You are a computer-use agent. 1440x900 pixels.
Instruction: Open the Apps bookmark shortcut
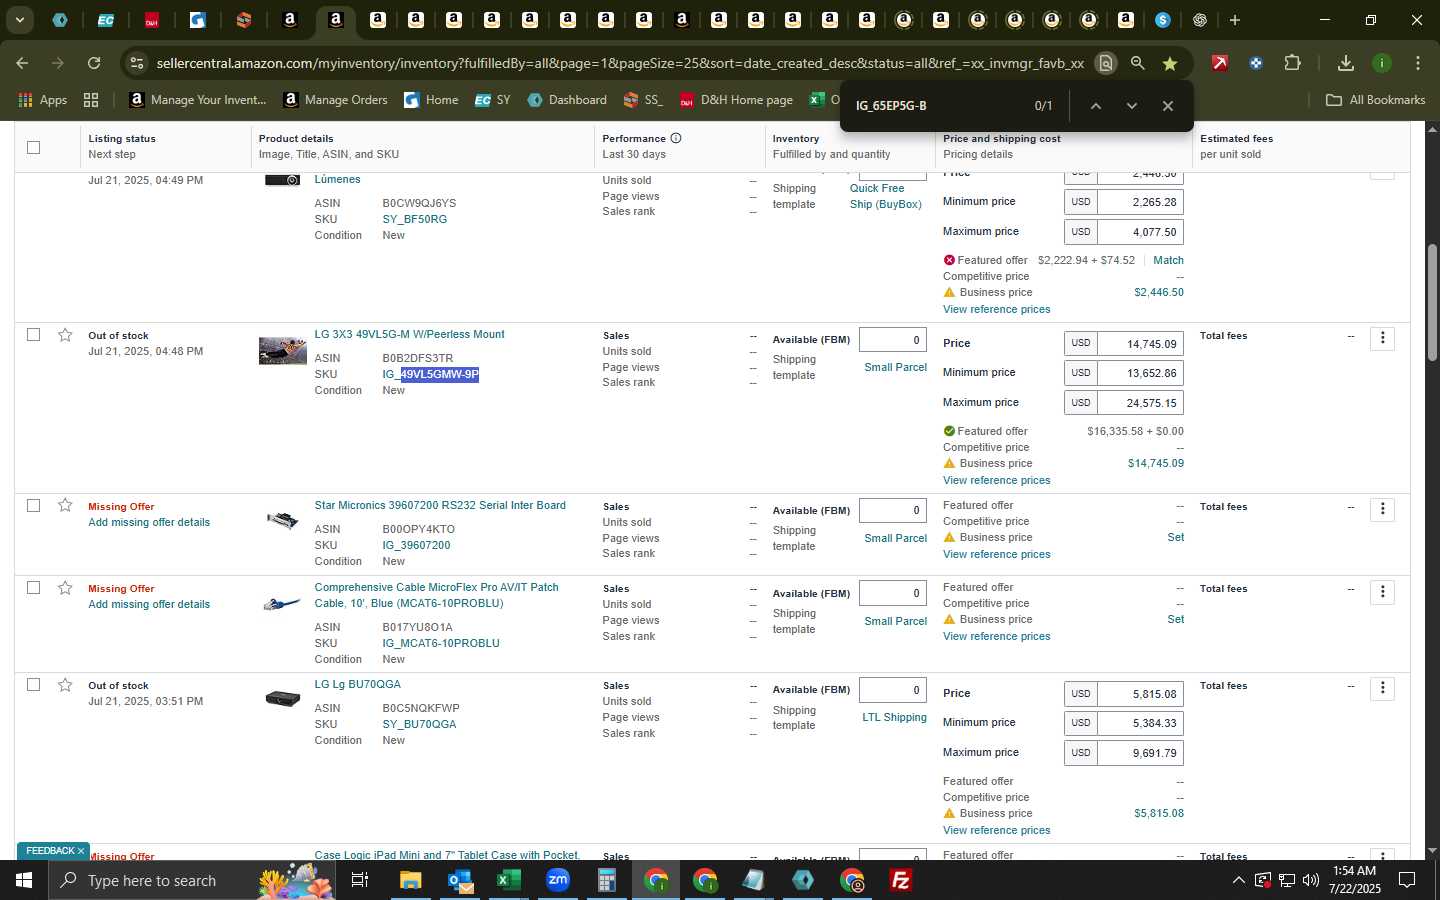tap(43, 100)
